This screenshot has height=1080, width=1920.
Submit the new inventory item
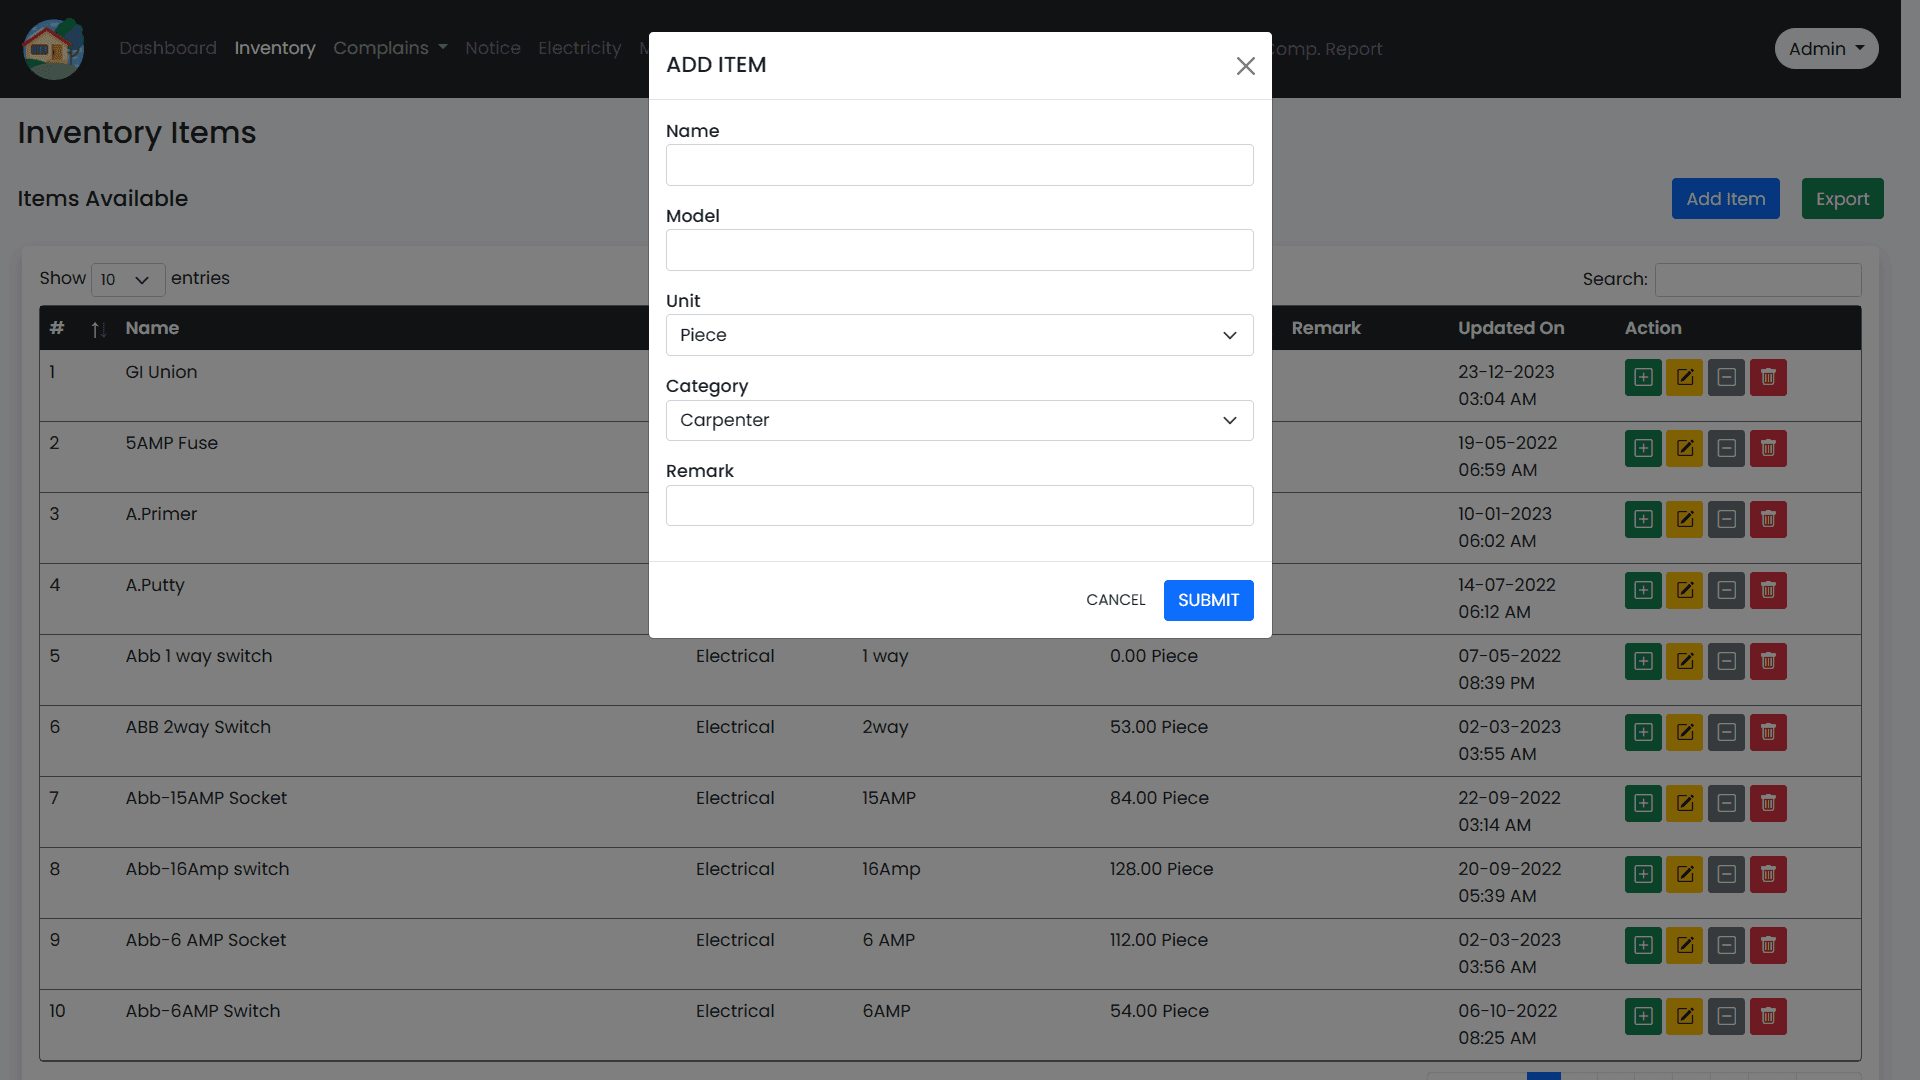point(1208,600)
